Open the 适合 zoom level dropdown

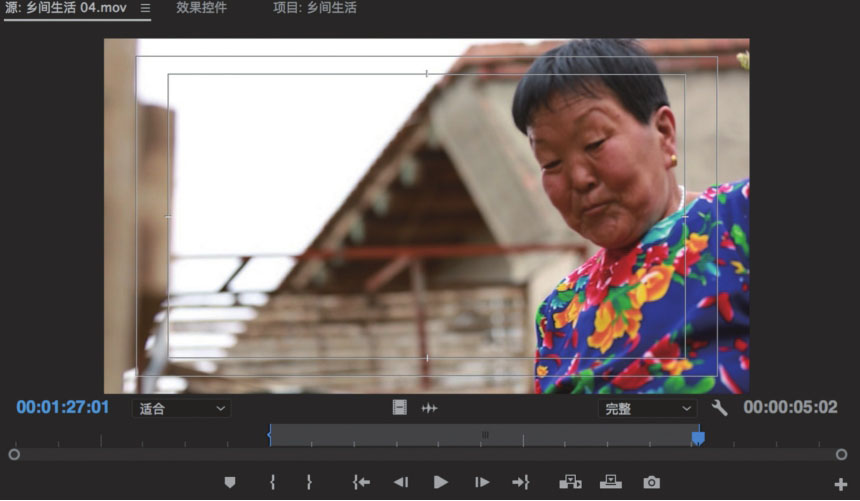coord(181,408)
